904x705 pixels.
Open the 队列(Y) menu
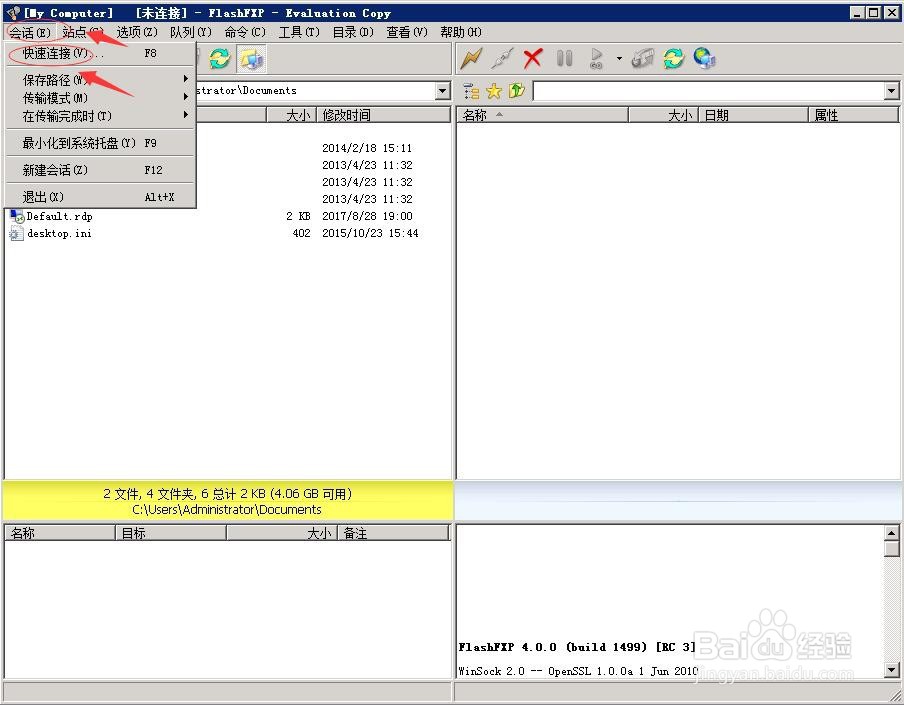(191, 32)
